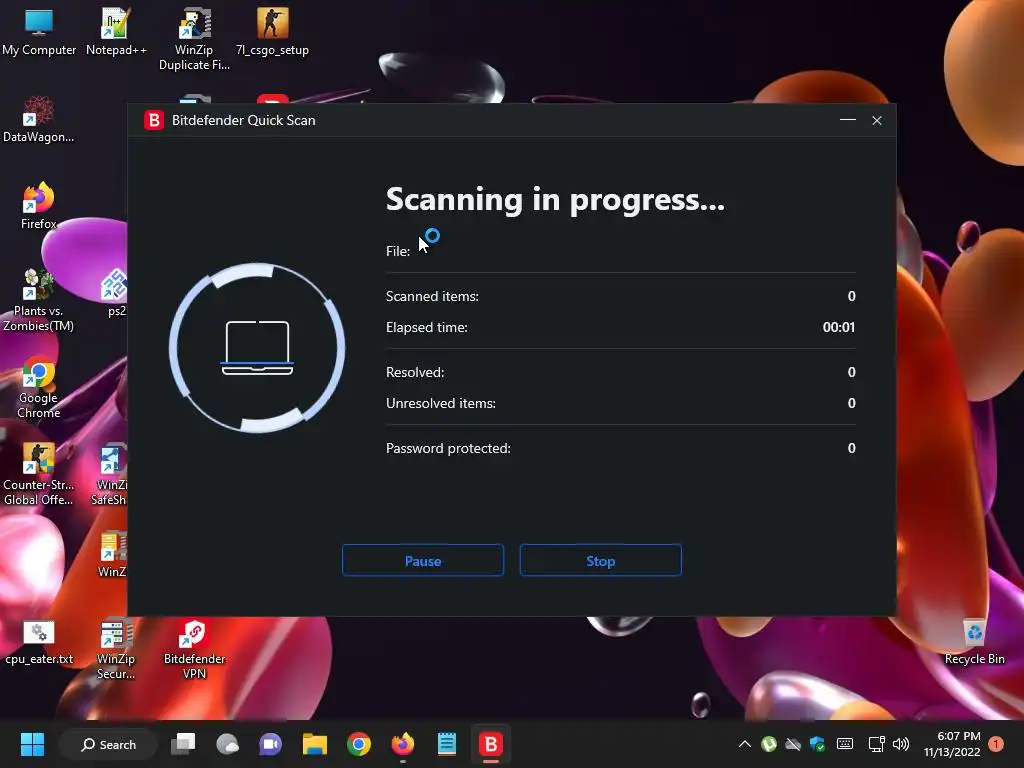Select the cpu_eater.txt desktop file

pyautogui.click(x=39, y=643)
